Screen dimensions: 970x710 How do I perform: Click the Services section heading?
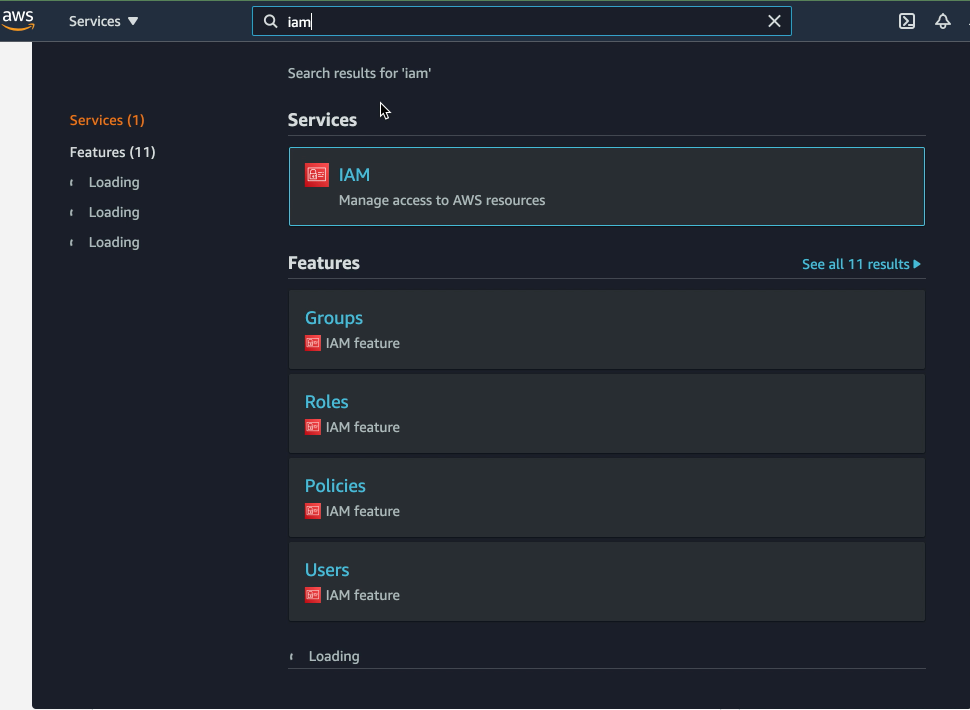[x=322, y=120]
